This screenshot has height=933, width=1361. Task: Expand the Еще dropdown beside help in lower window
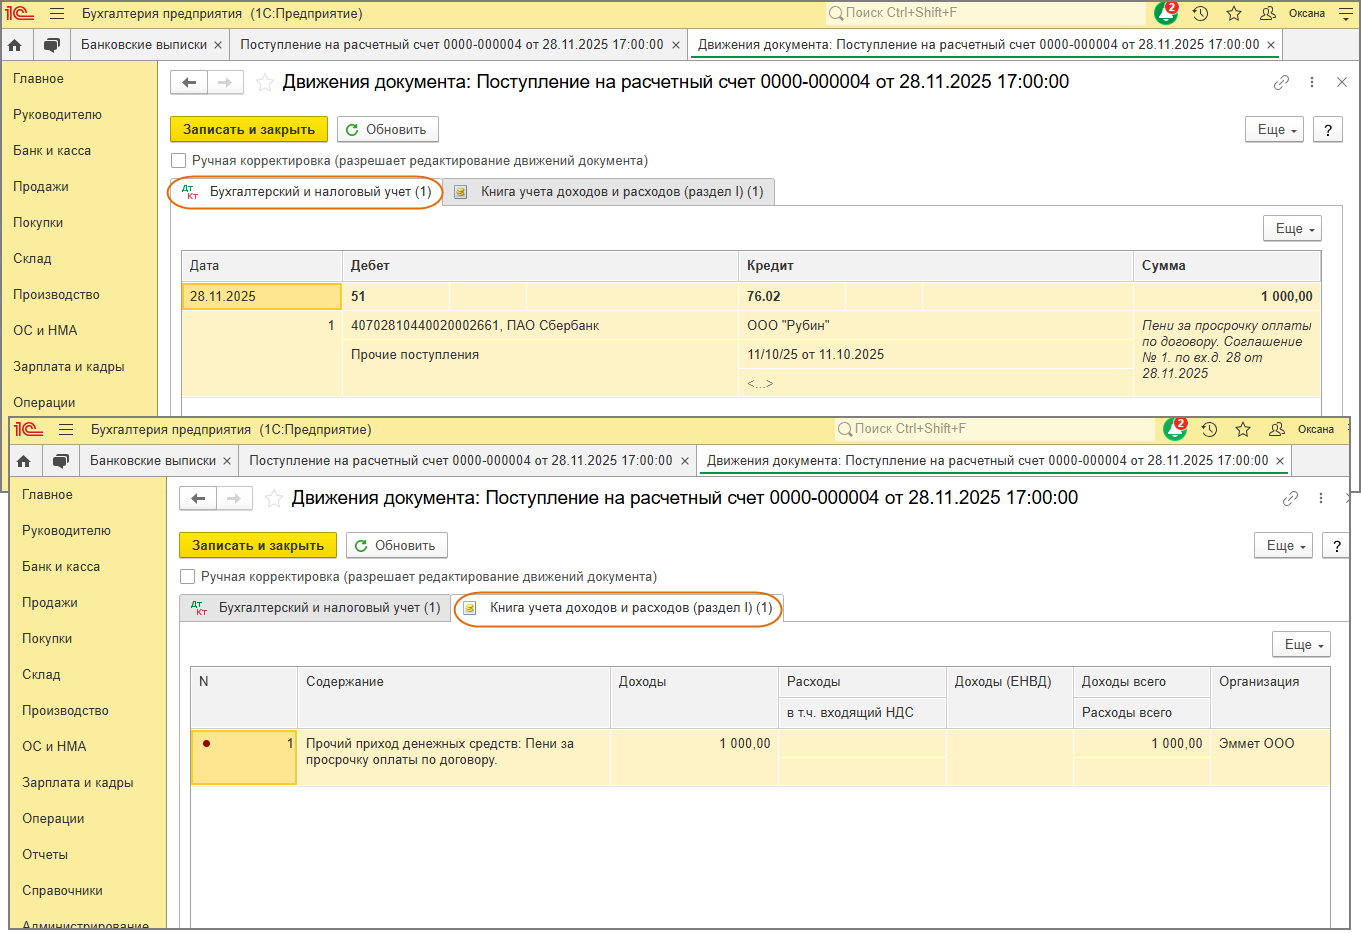pos(1283,546)
